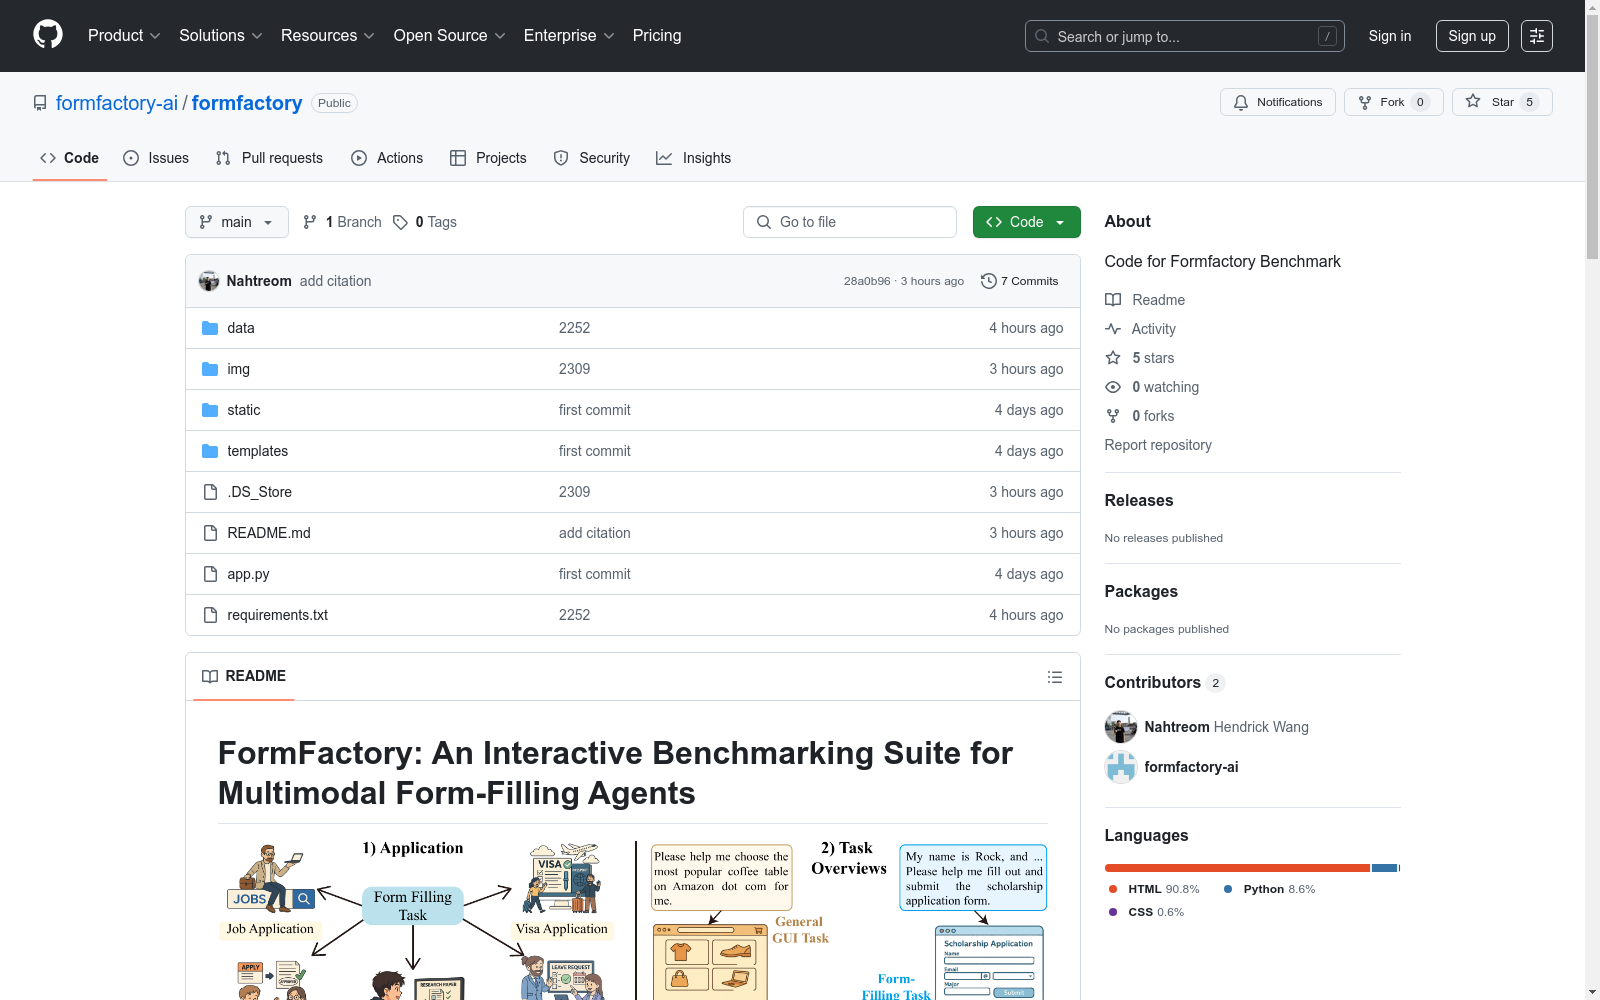Viewport: 1600px width, 1000px height.
Task: Switch to the Issues tab
Action: pos(156,158)
